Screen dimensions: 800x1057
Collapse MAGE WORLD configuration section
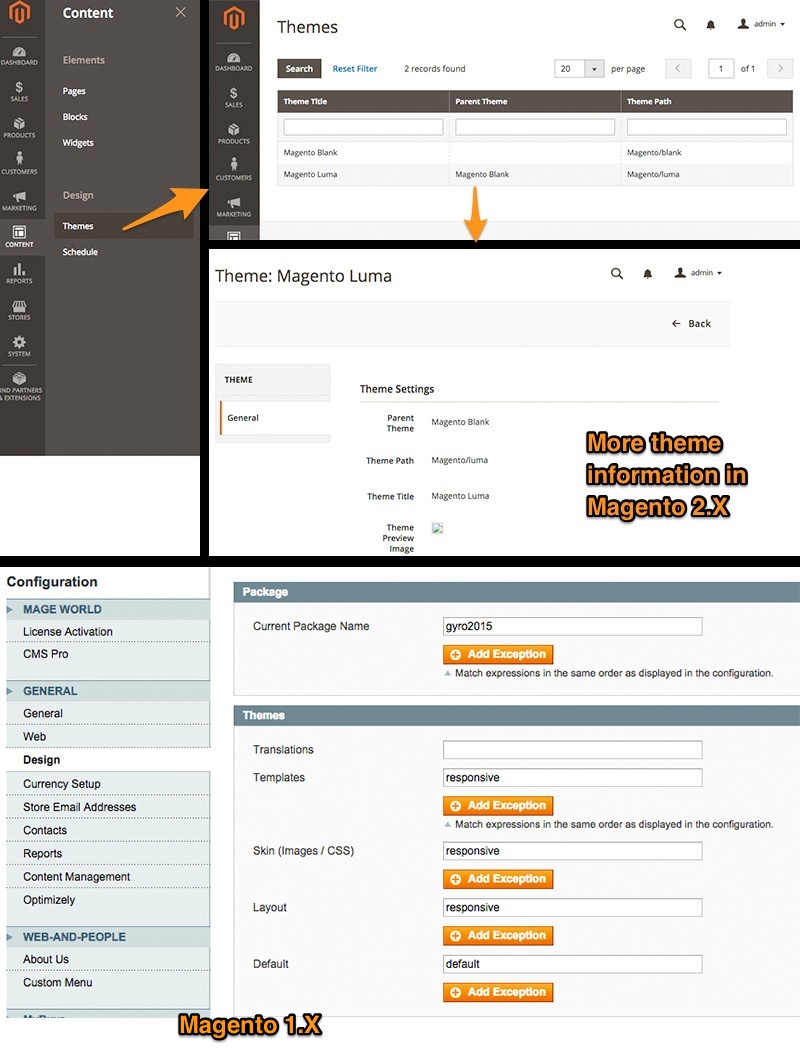(x=108, y=609)
